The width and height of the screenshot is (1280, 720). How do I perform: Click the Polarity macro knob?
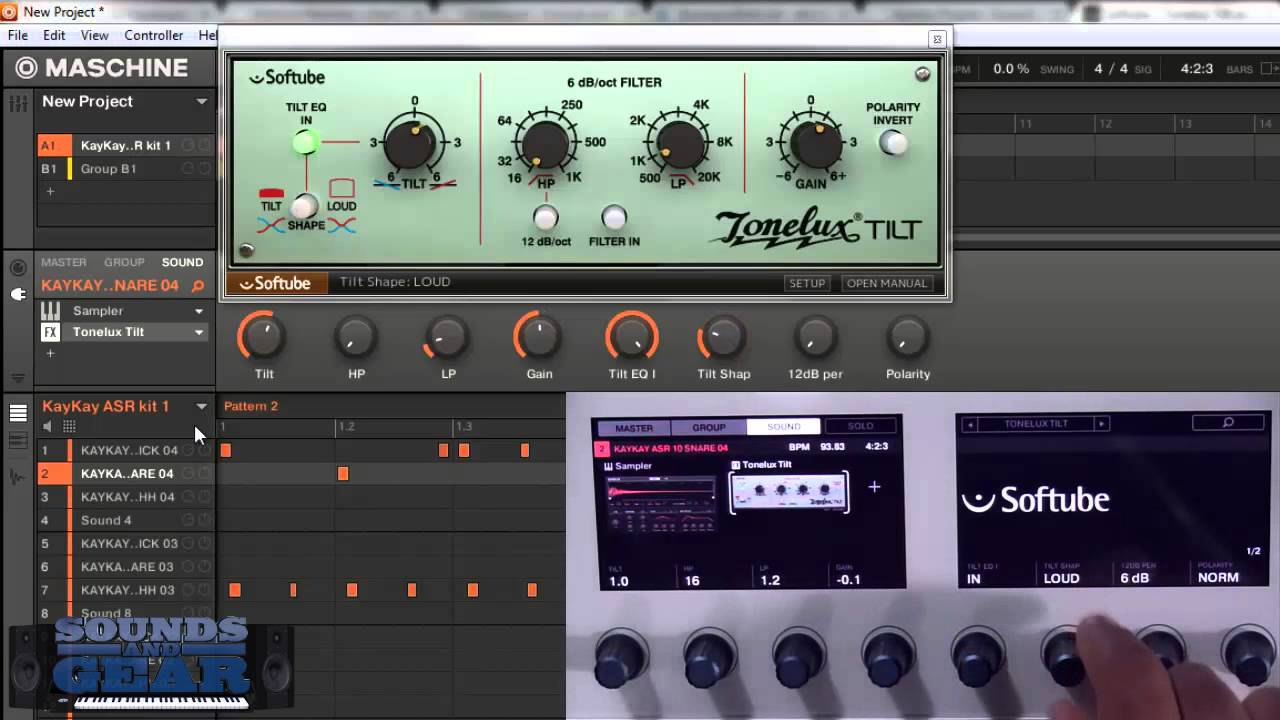(908, 337)
